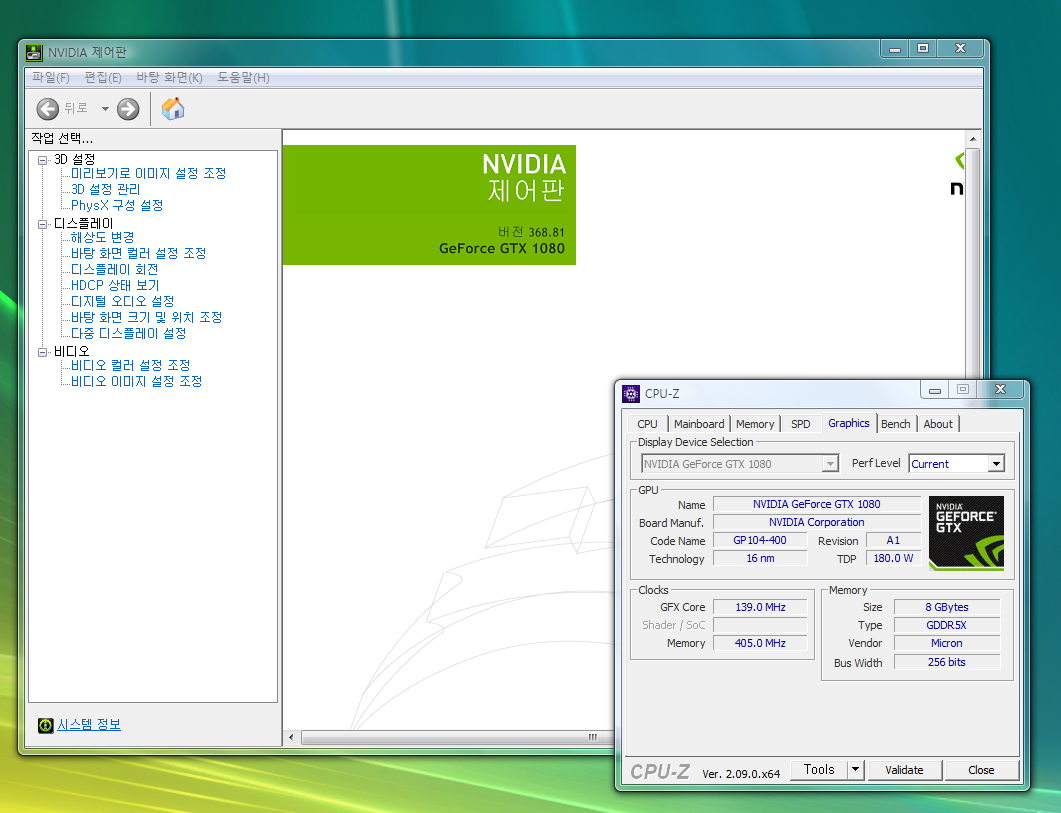Image resolution: width=1061 pixels, height=813 pixels.
Task: Click the Validate button
Action: 904,770
